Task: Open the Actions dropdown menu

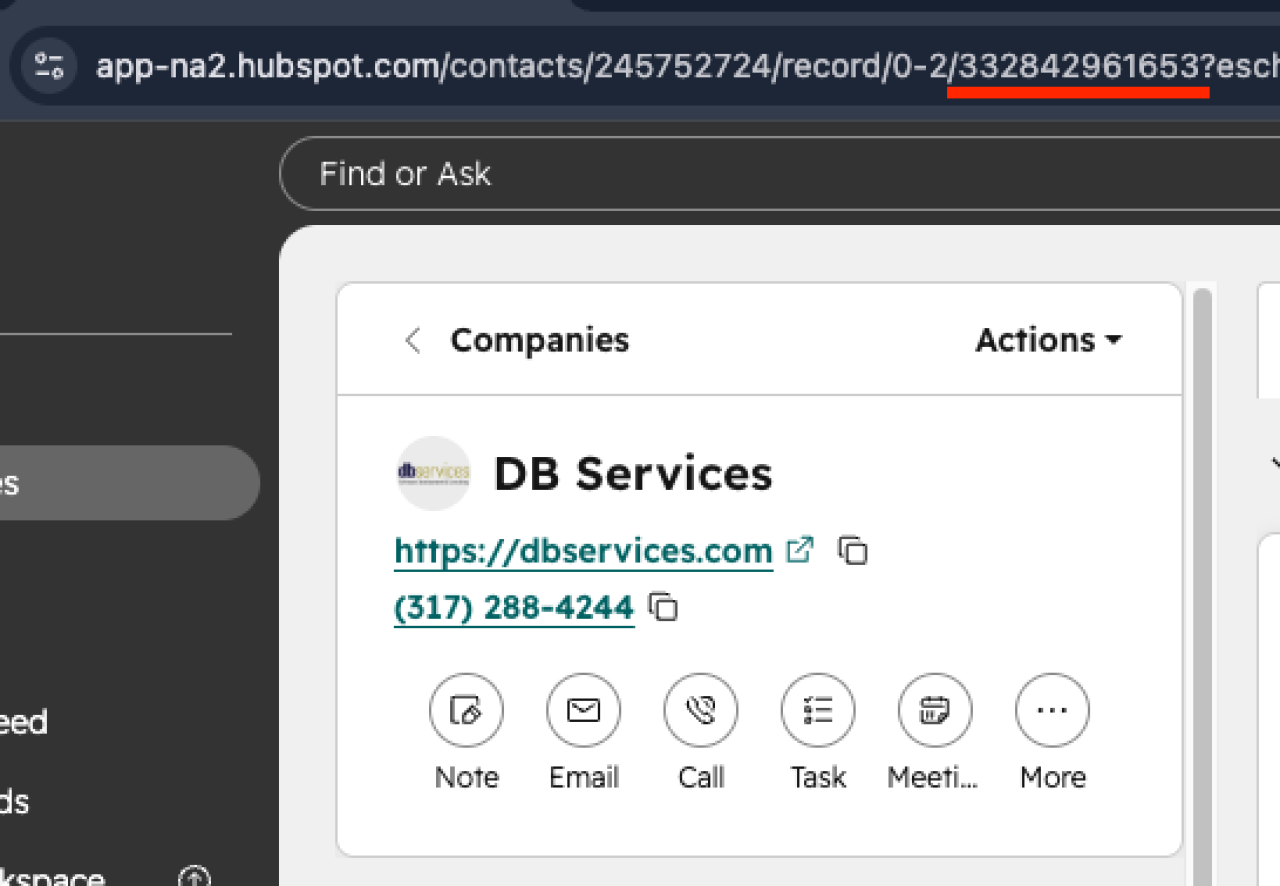Action: click(x=1048, y=340)
